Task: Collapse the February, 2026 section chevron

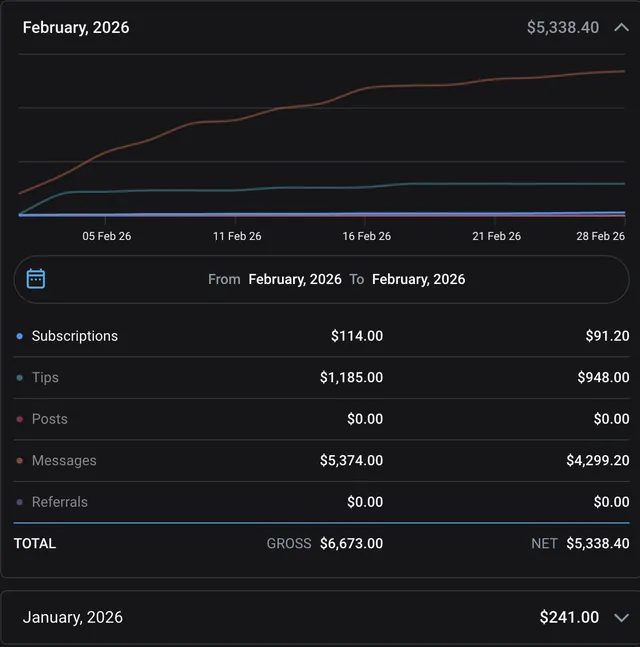Action: point(621,28)
